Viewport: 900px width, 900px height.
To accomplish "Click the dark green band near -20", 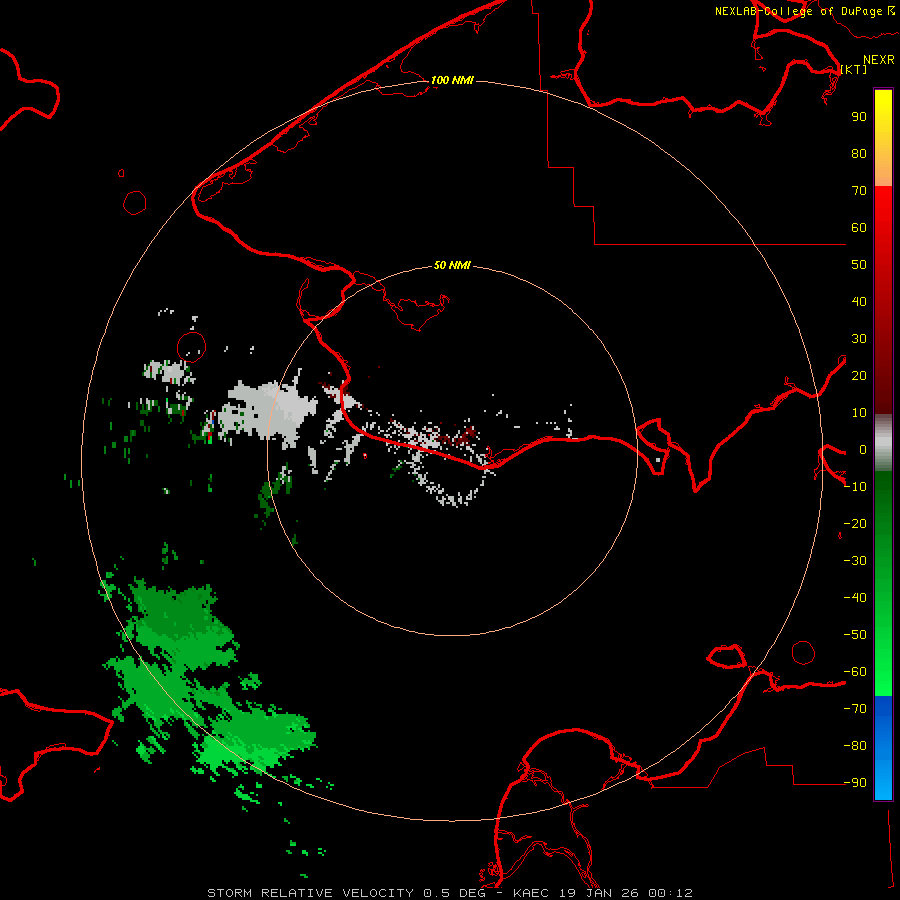I will (883, 517).
